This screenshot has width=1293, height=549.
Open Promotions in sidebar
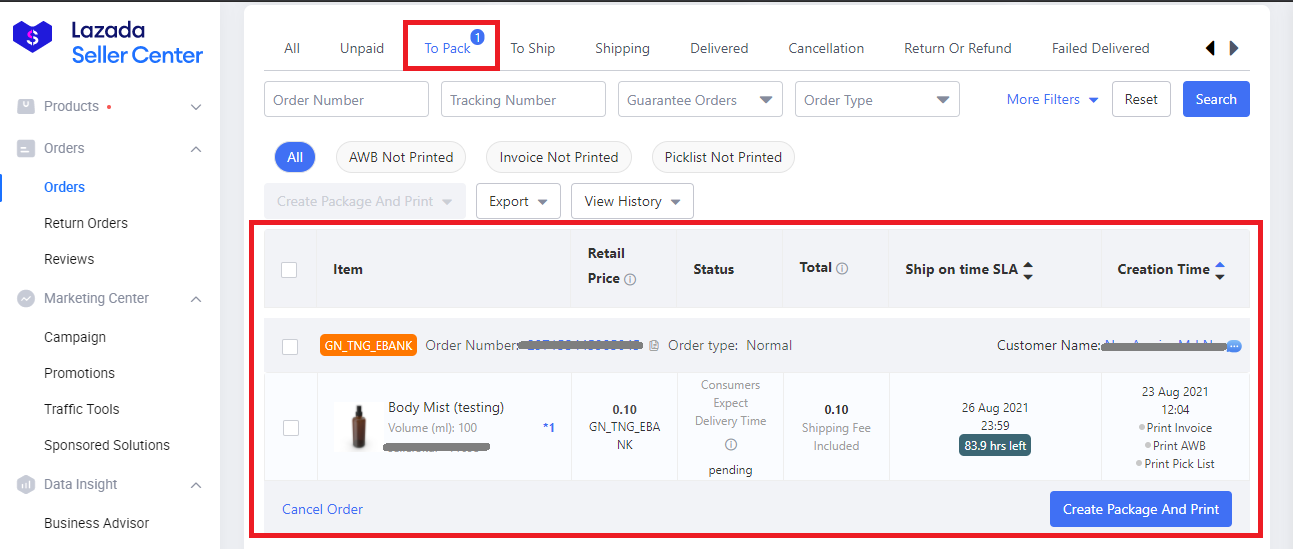pyautogui.click(x=79, y=373)
